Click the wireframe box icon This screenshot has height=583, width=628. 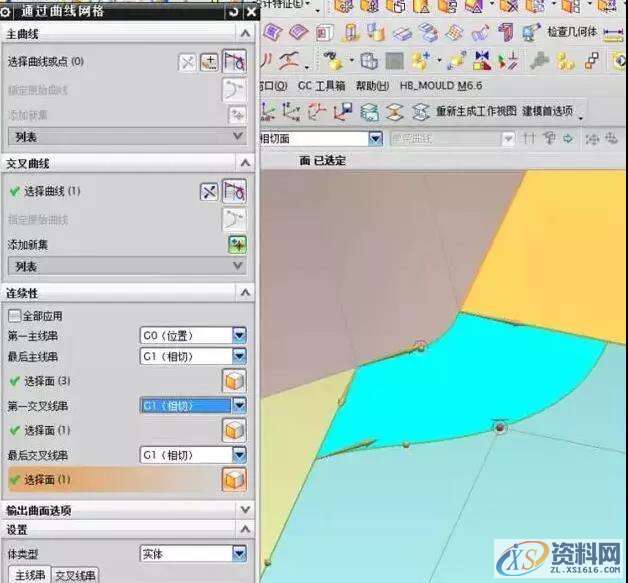(369, 61)
